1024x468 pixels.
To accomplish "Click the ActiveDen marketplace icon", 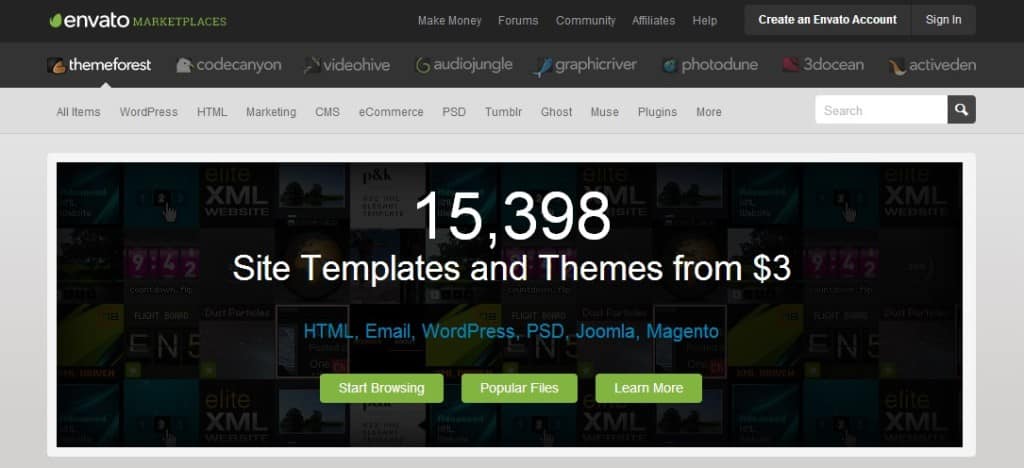I will 897,66.
